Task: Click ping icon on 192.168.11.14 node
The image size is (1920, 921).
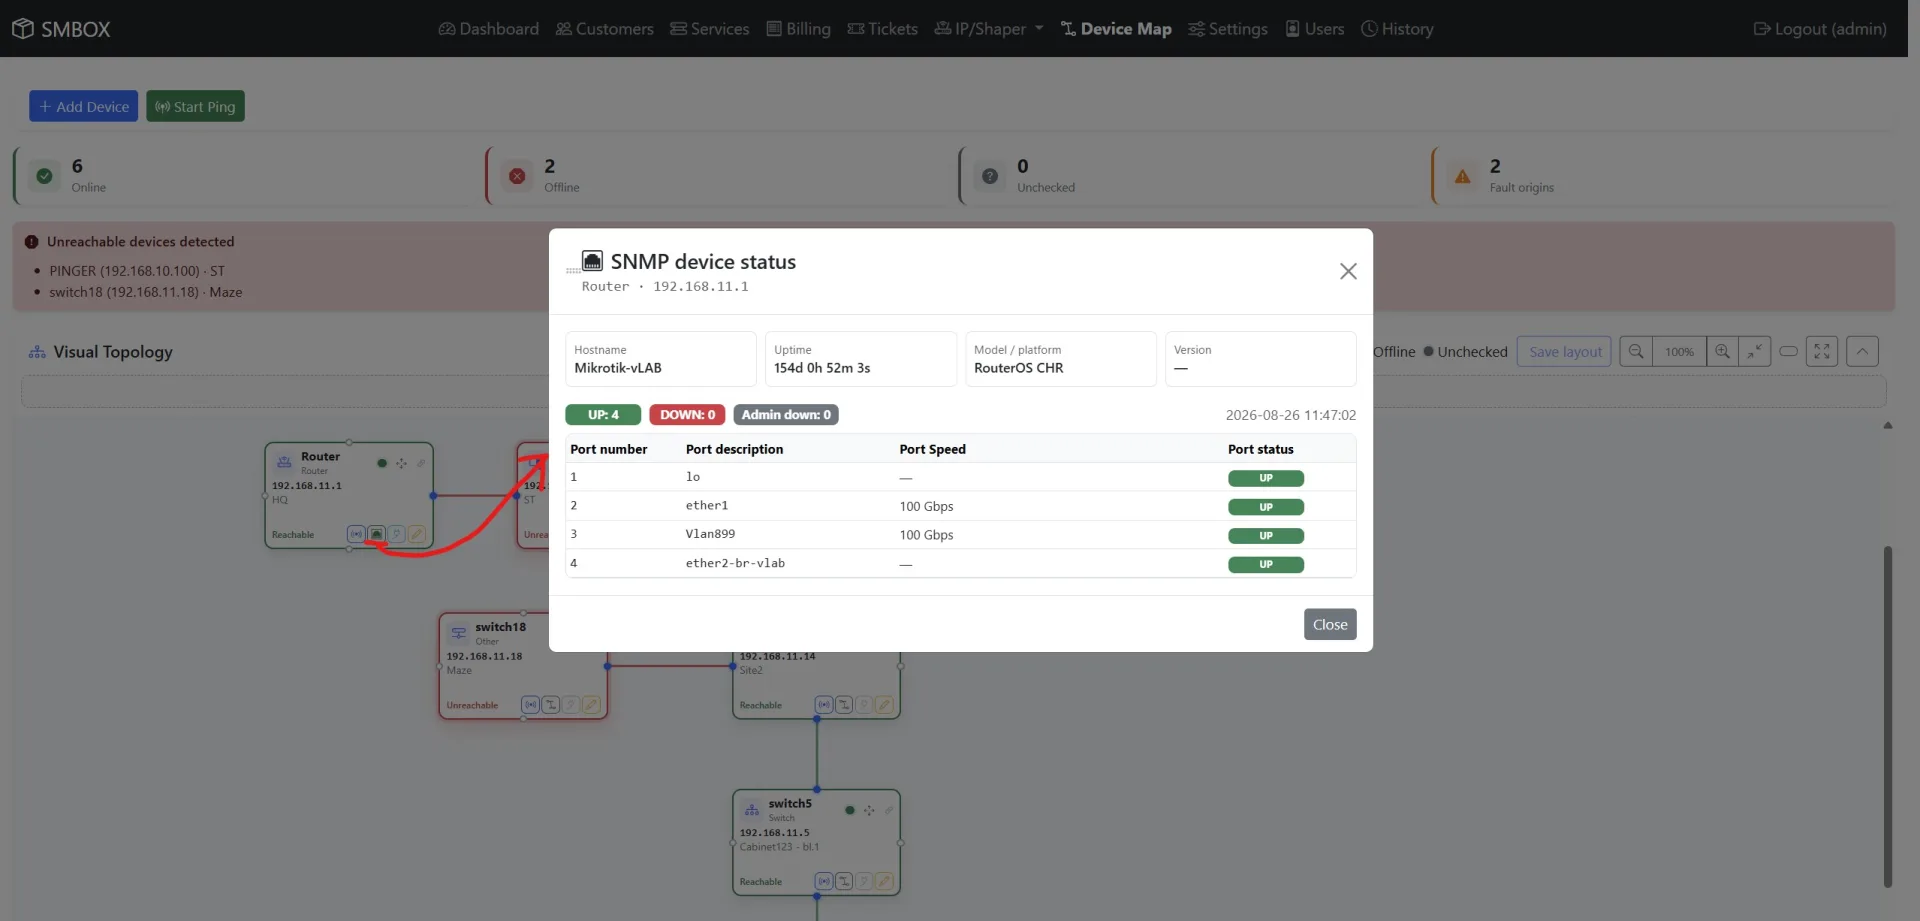Action: tap(823, 705)
